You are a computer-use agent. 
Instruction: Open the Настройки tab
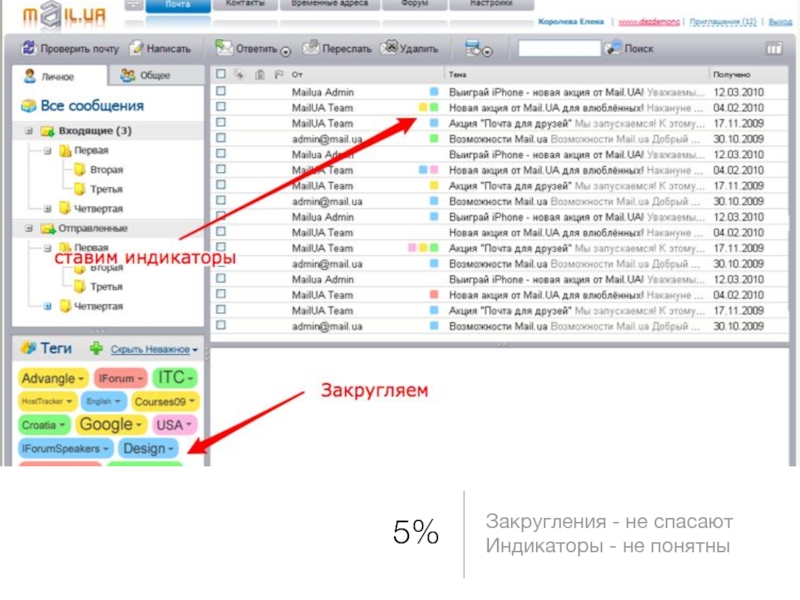(491, 4)
